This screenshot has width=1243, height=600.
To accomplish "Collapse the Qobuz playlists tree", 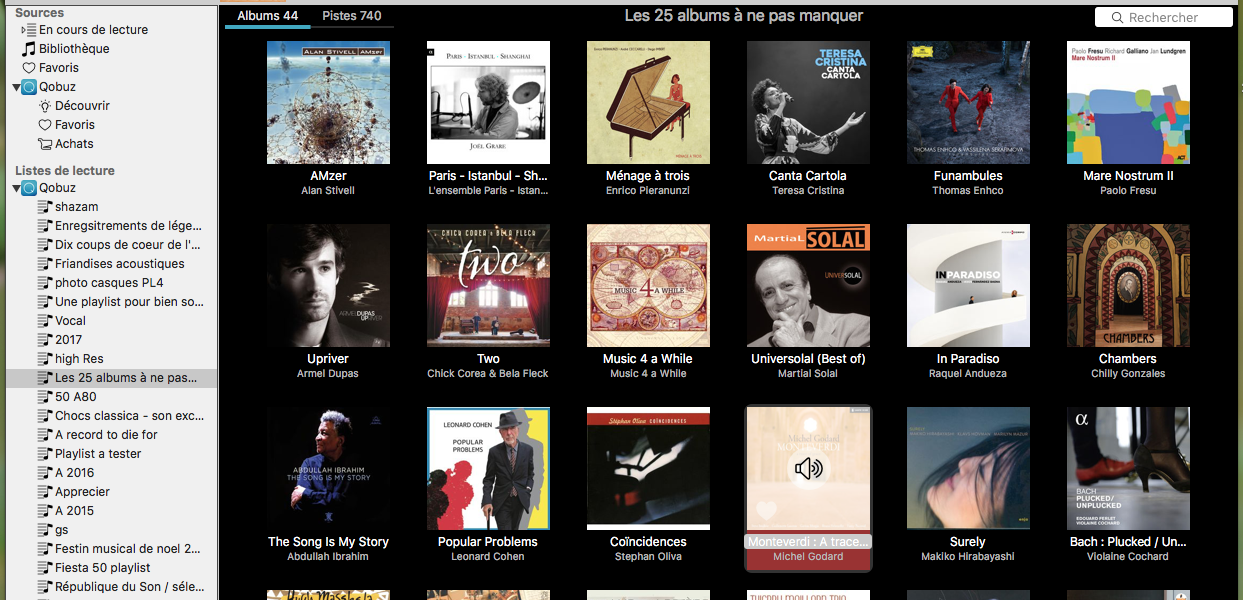I will click(x=16, y=188).
